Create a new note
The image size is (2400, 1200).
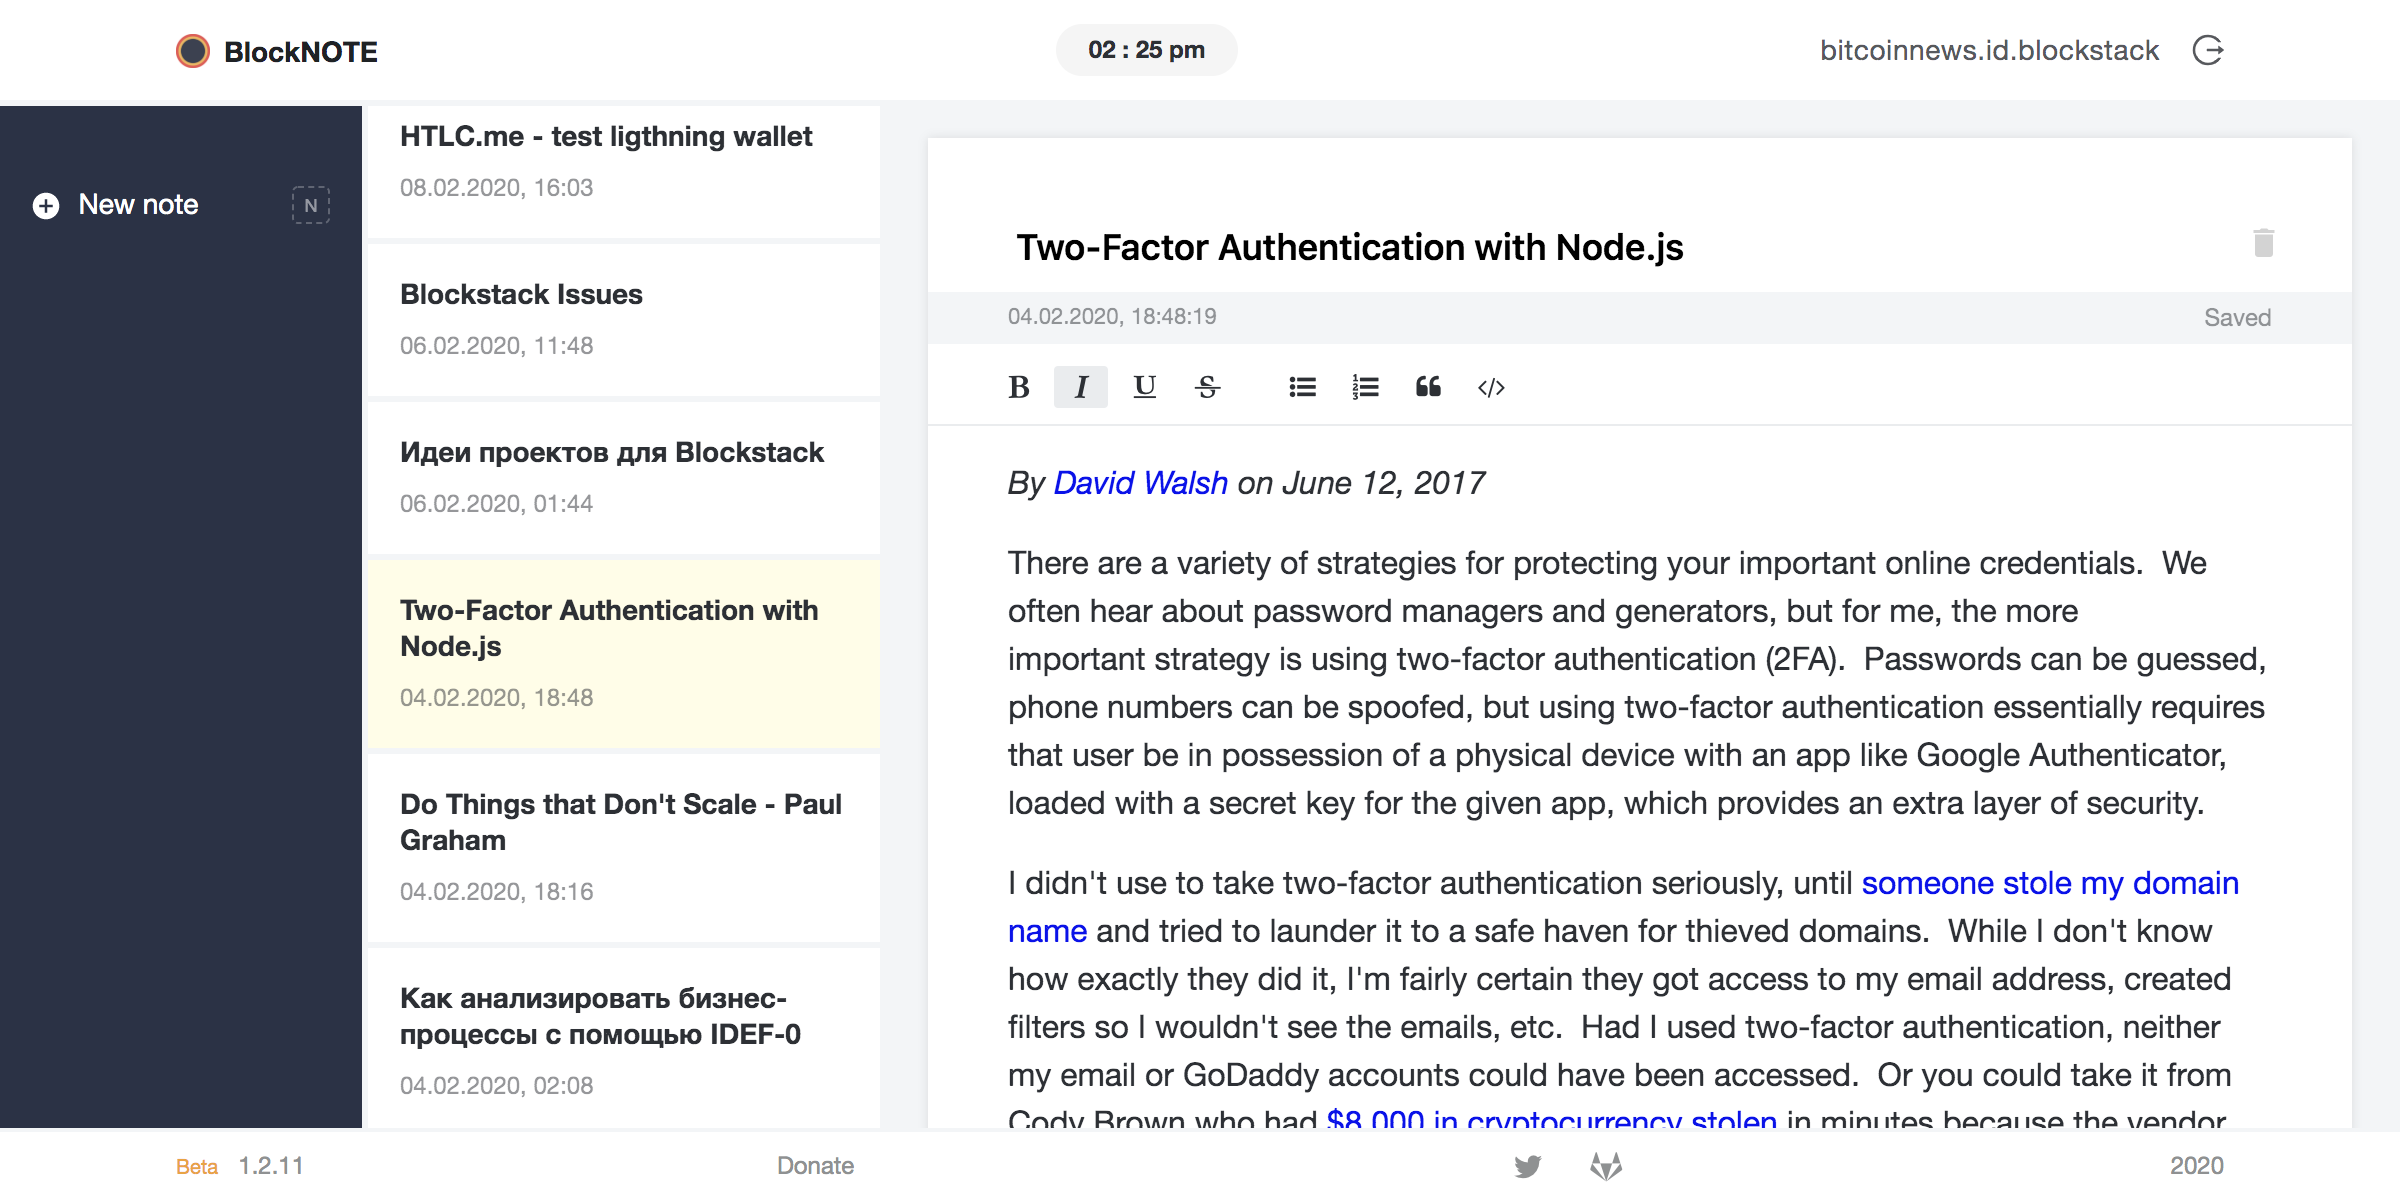(138, 205)
